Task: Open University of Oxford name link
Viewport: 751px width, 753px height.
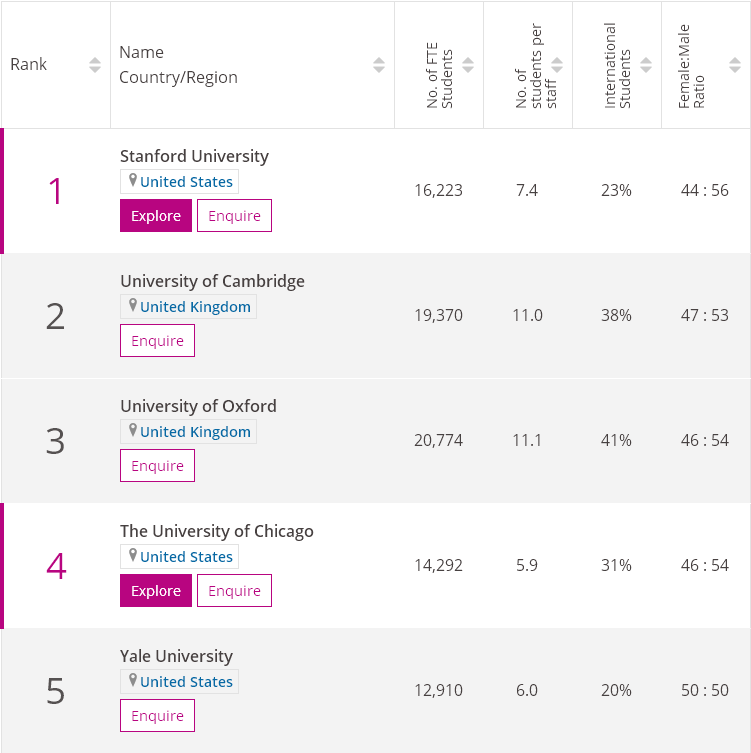Action: 198,406
